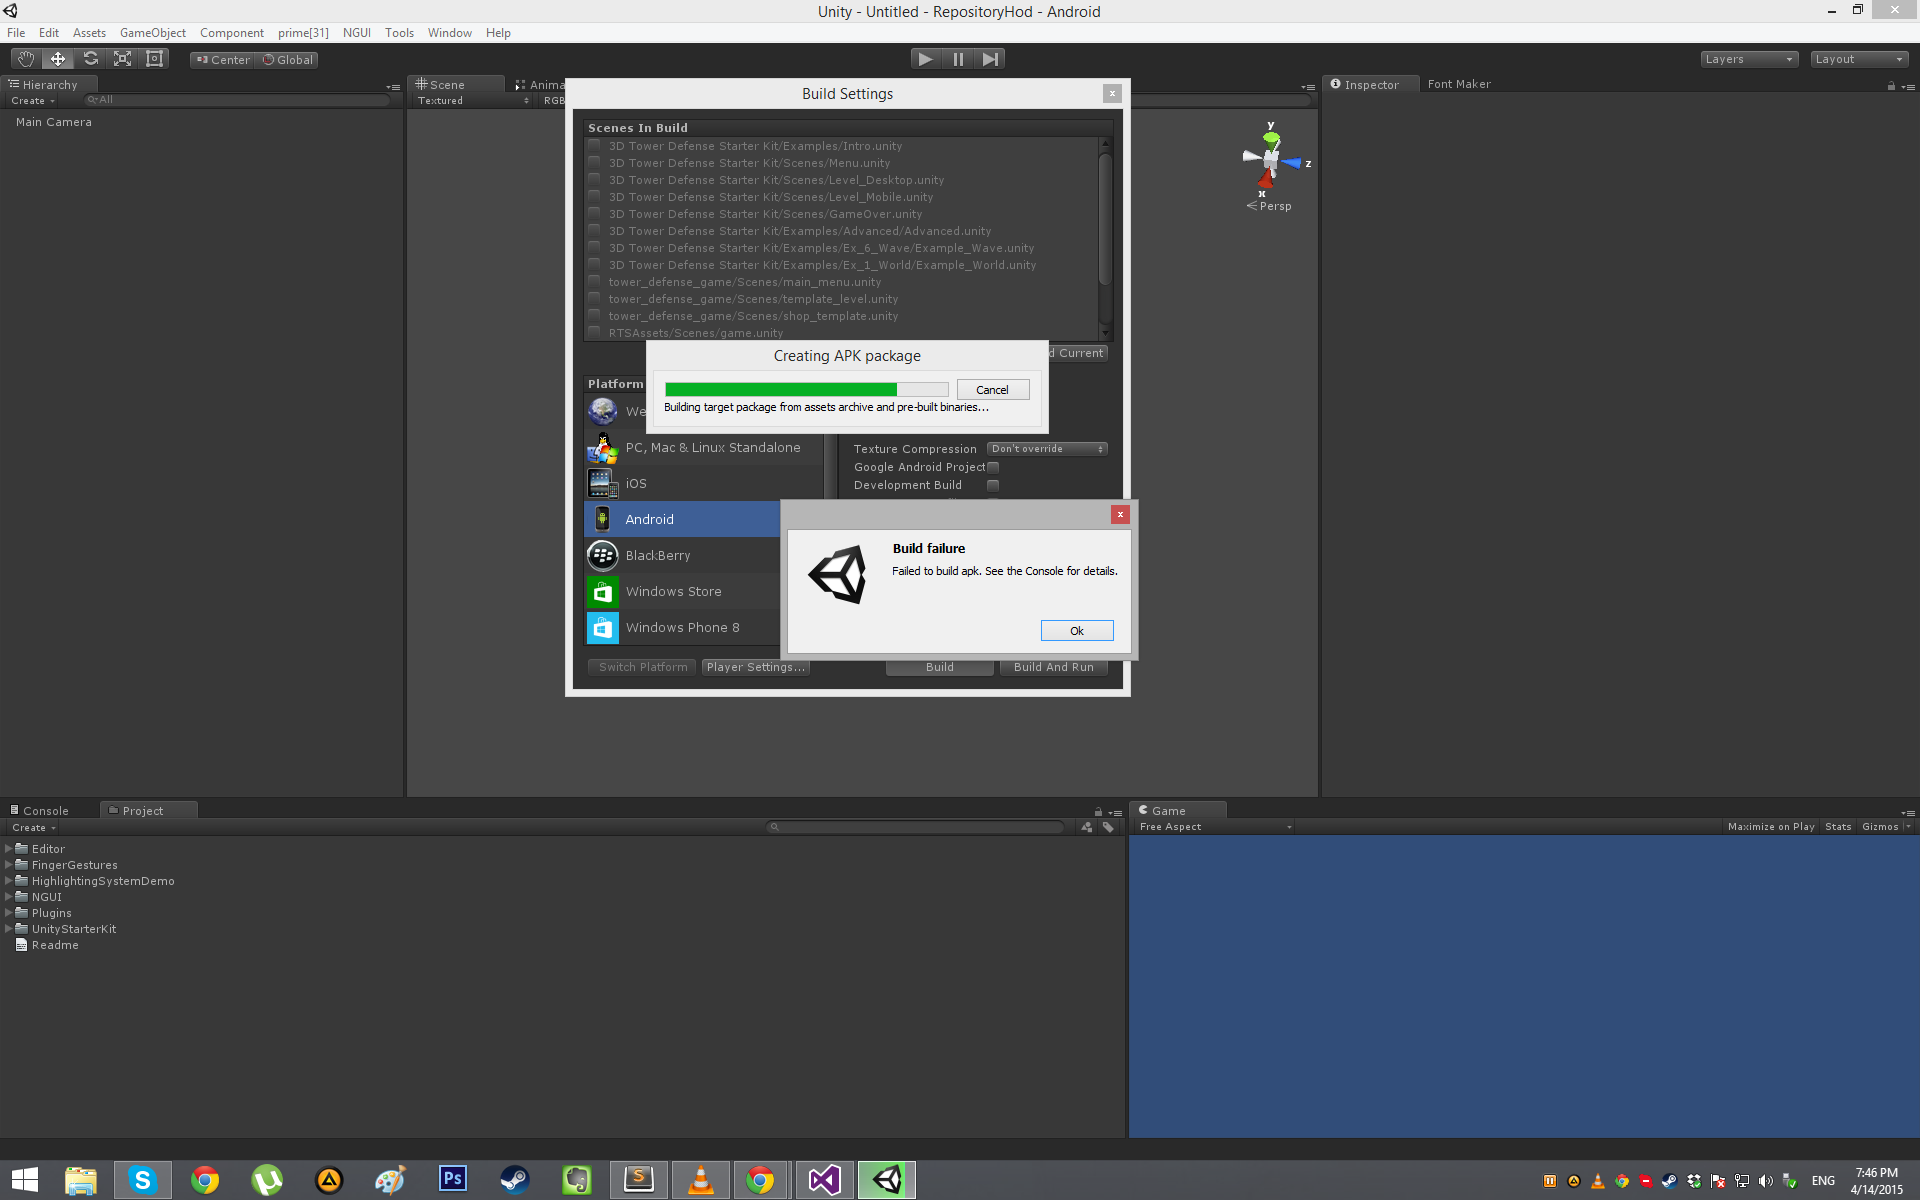Select the BlackBerry platform

682,556
